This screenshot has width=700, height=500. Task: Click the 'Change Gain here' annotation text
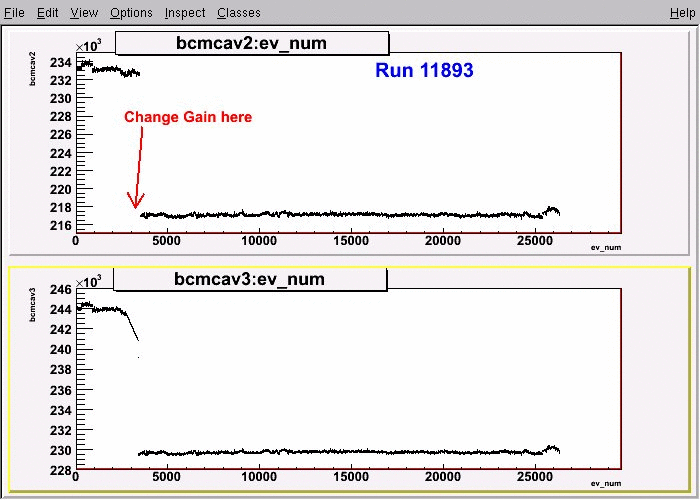click(188, 117)
